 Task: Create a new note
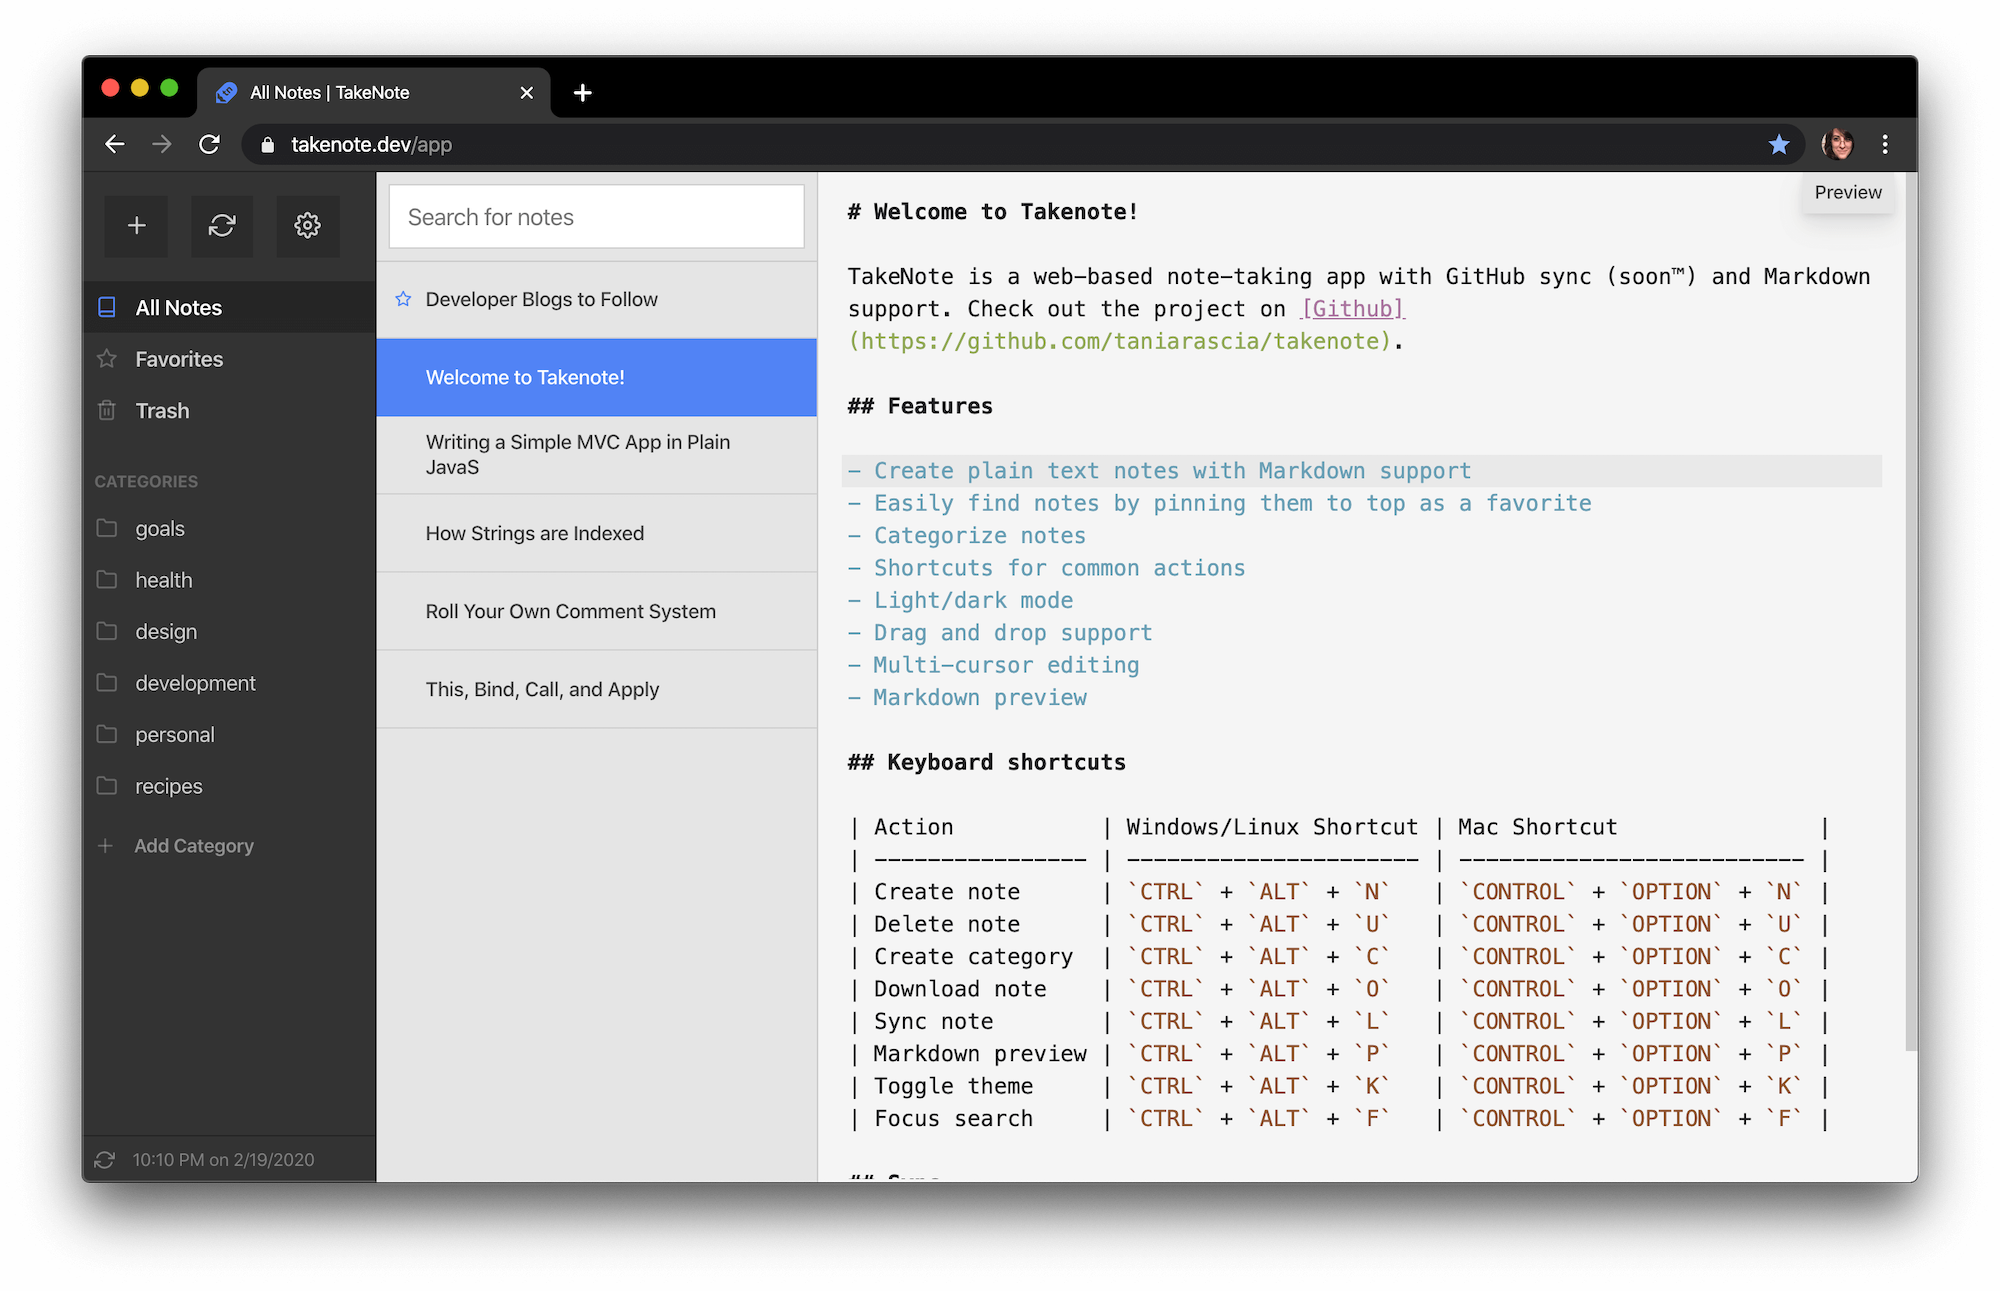[136, 226]
